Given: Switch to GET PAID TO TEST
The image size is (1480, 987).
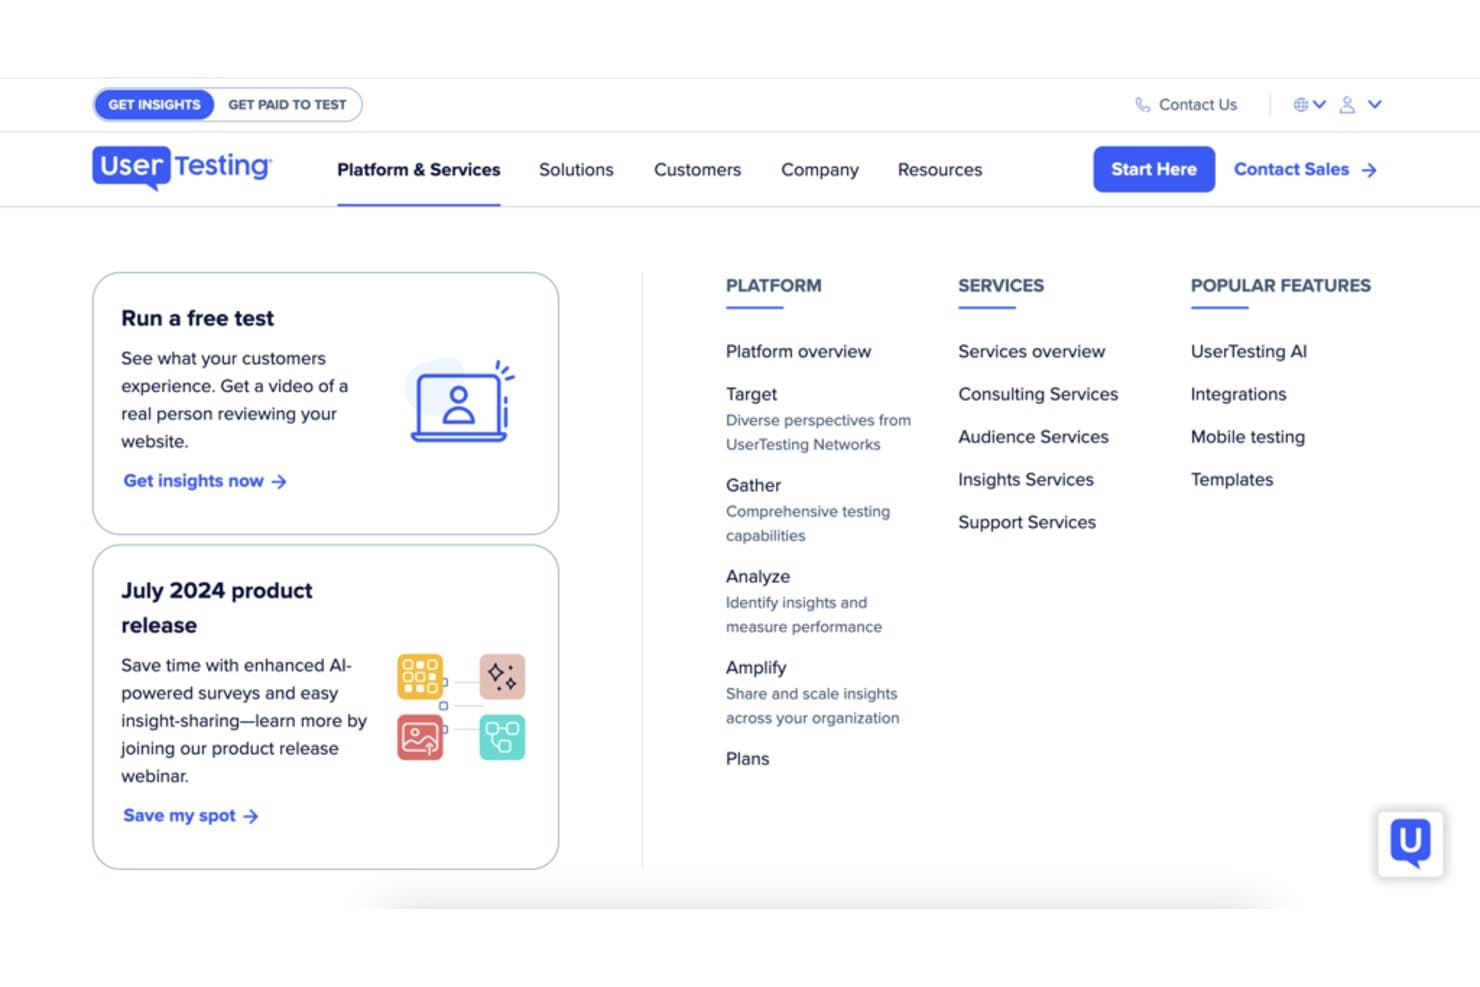Looking at the screenshot, I should [287, 104].
